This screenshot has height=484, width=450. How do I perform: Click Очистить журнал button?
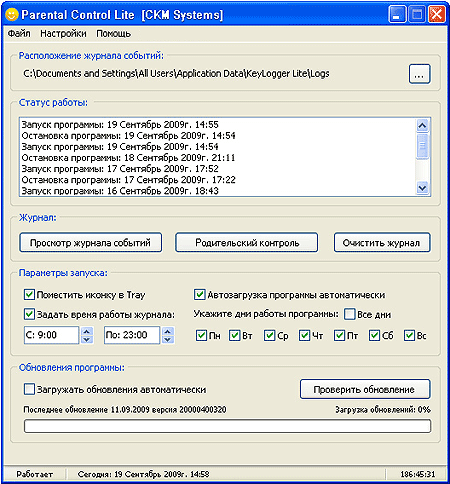382,242
